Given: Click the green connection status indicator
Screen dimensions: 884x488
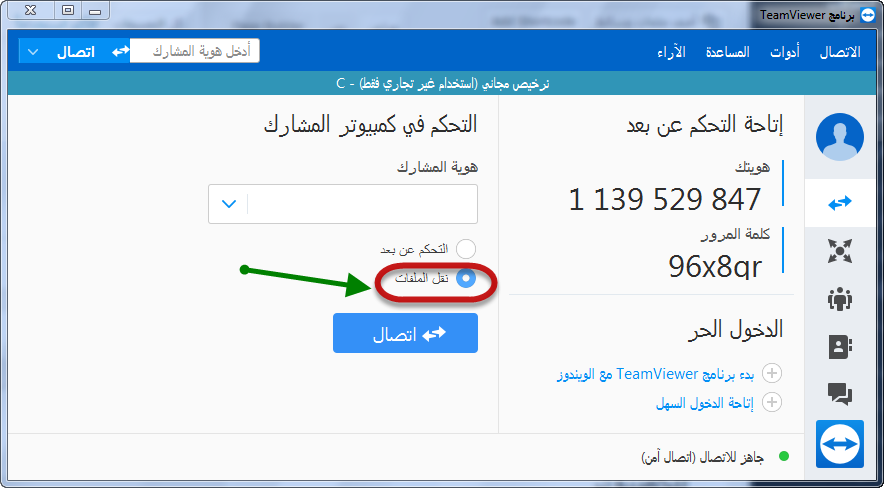Looking at the screenshot, I should click(784, 456).
